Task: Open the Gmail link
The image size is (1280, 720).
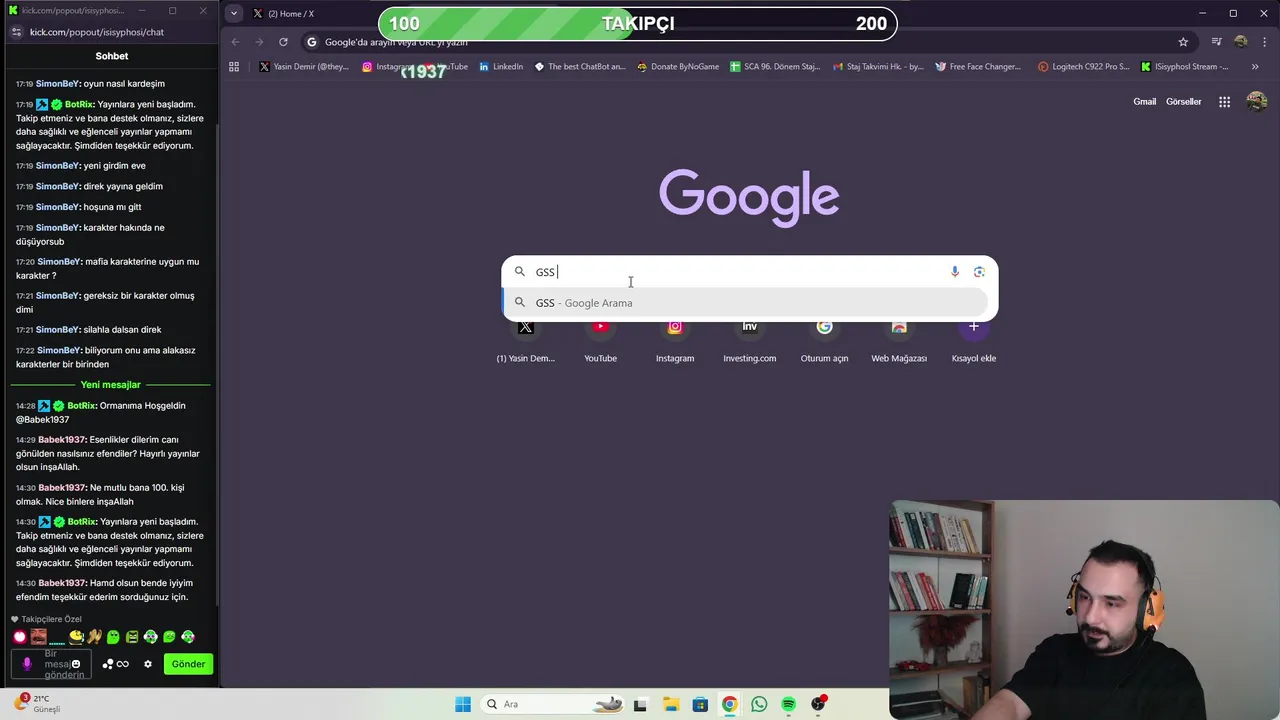Action: point(1144,102)
